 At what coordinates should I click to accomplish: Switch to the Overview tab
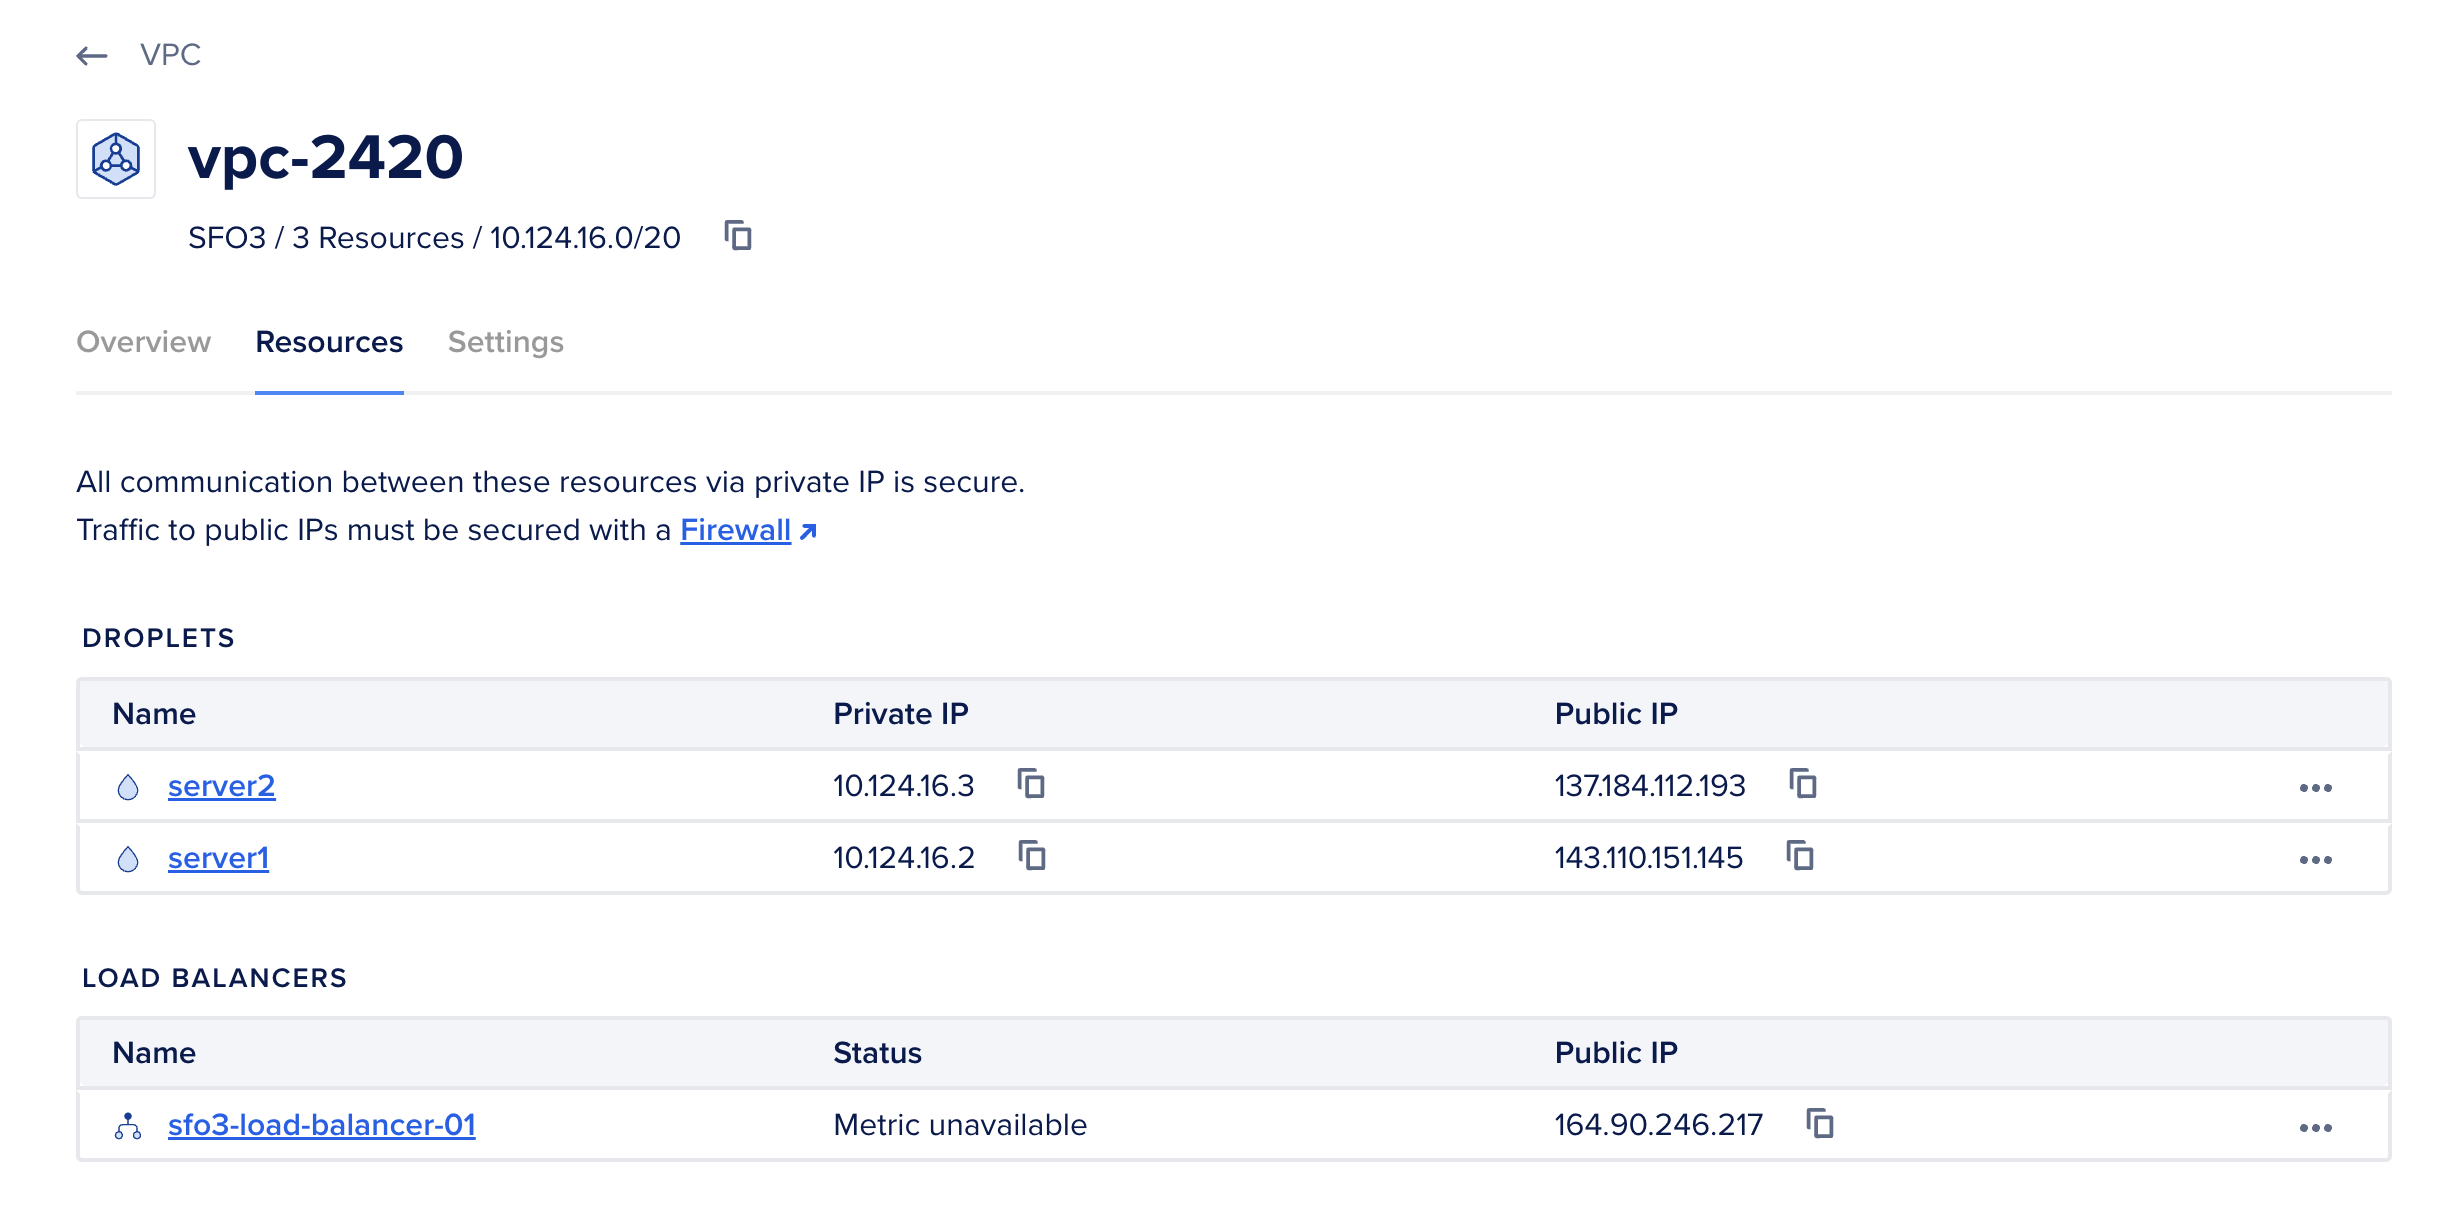coord(144,343)
